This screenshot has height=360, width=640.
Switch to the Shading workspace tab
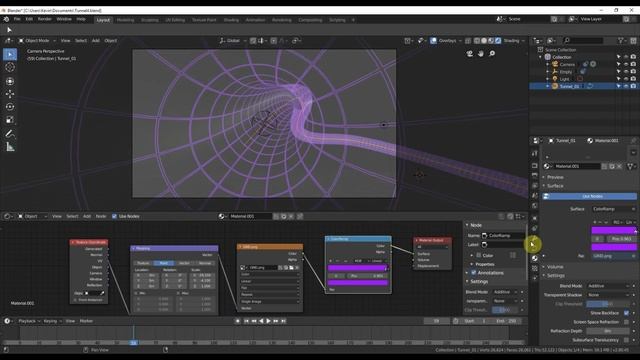point(231,20)
